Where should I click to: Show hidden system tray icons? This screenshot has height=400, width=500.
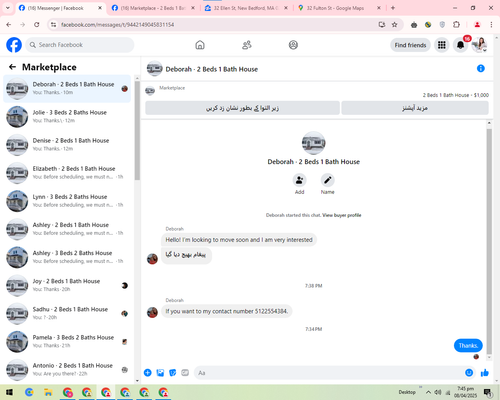[x=428, y=392]
